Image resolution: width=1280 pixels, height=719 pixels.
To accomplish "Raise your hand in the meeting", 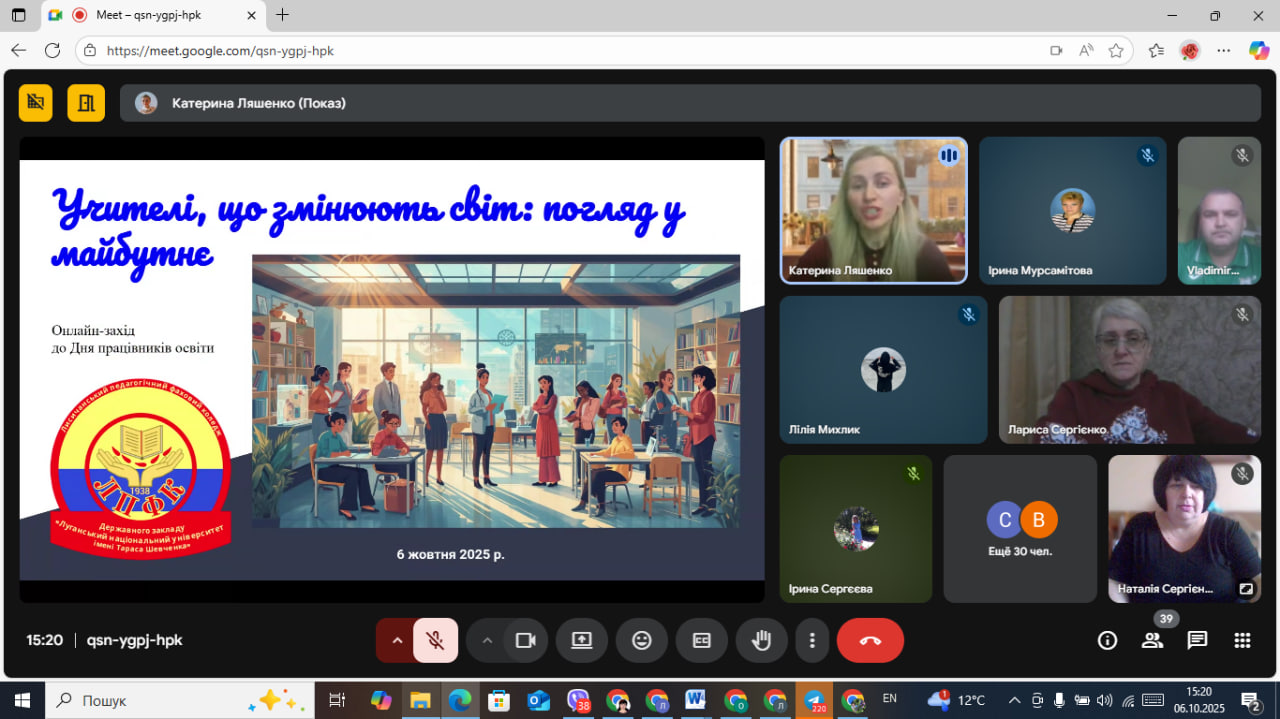I will (762, 641).
